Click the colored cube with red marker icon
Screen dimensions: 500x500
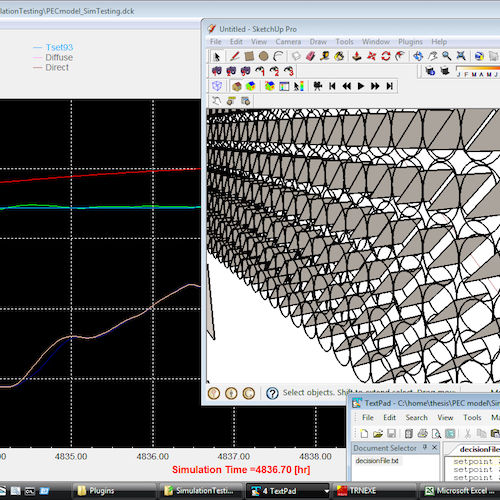(x=269, y=86)
